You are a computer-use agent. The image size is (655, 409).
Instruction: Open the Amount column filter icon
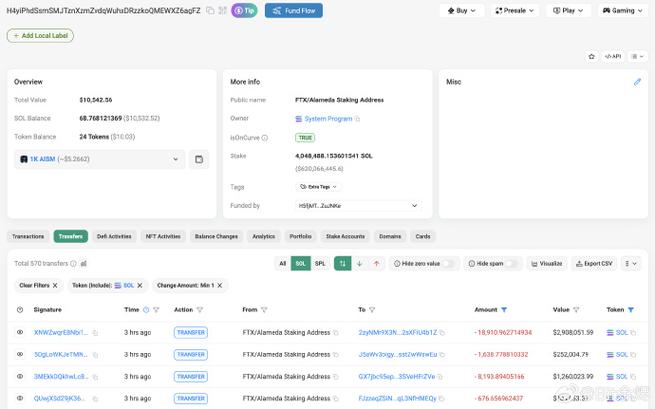504,310
